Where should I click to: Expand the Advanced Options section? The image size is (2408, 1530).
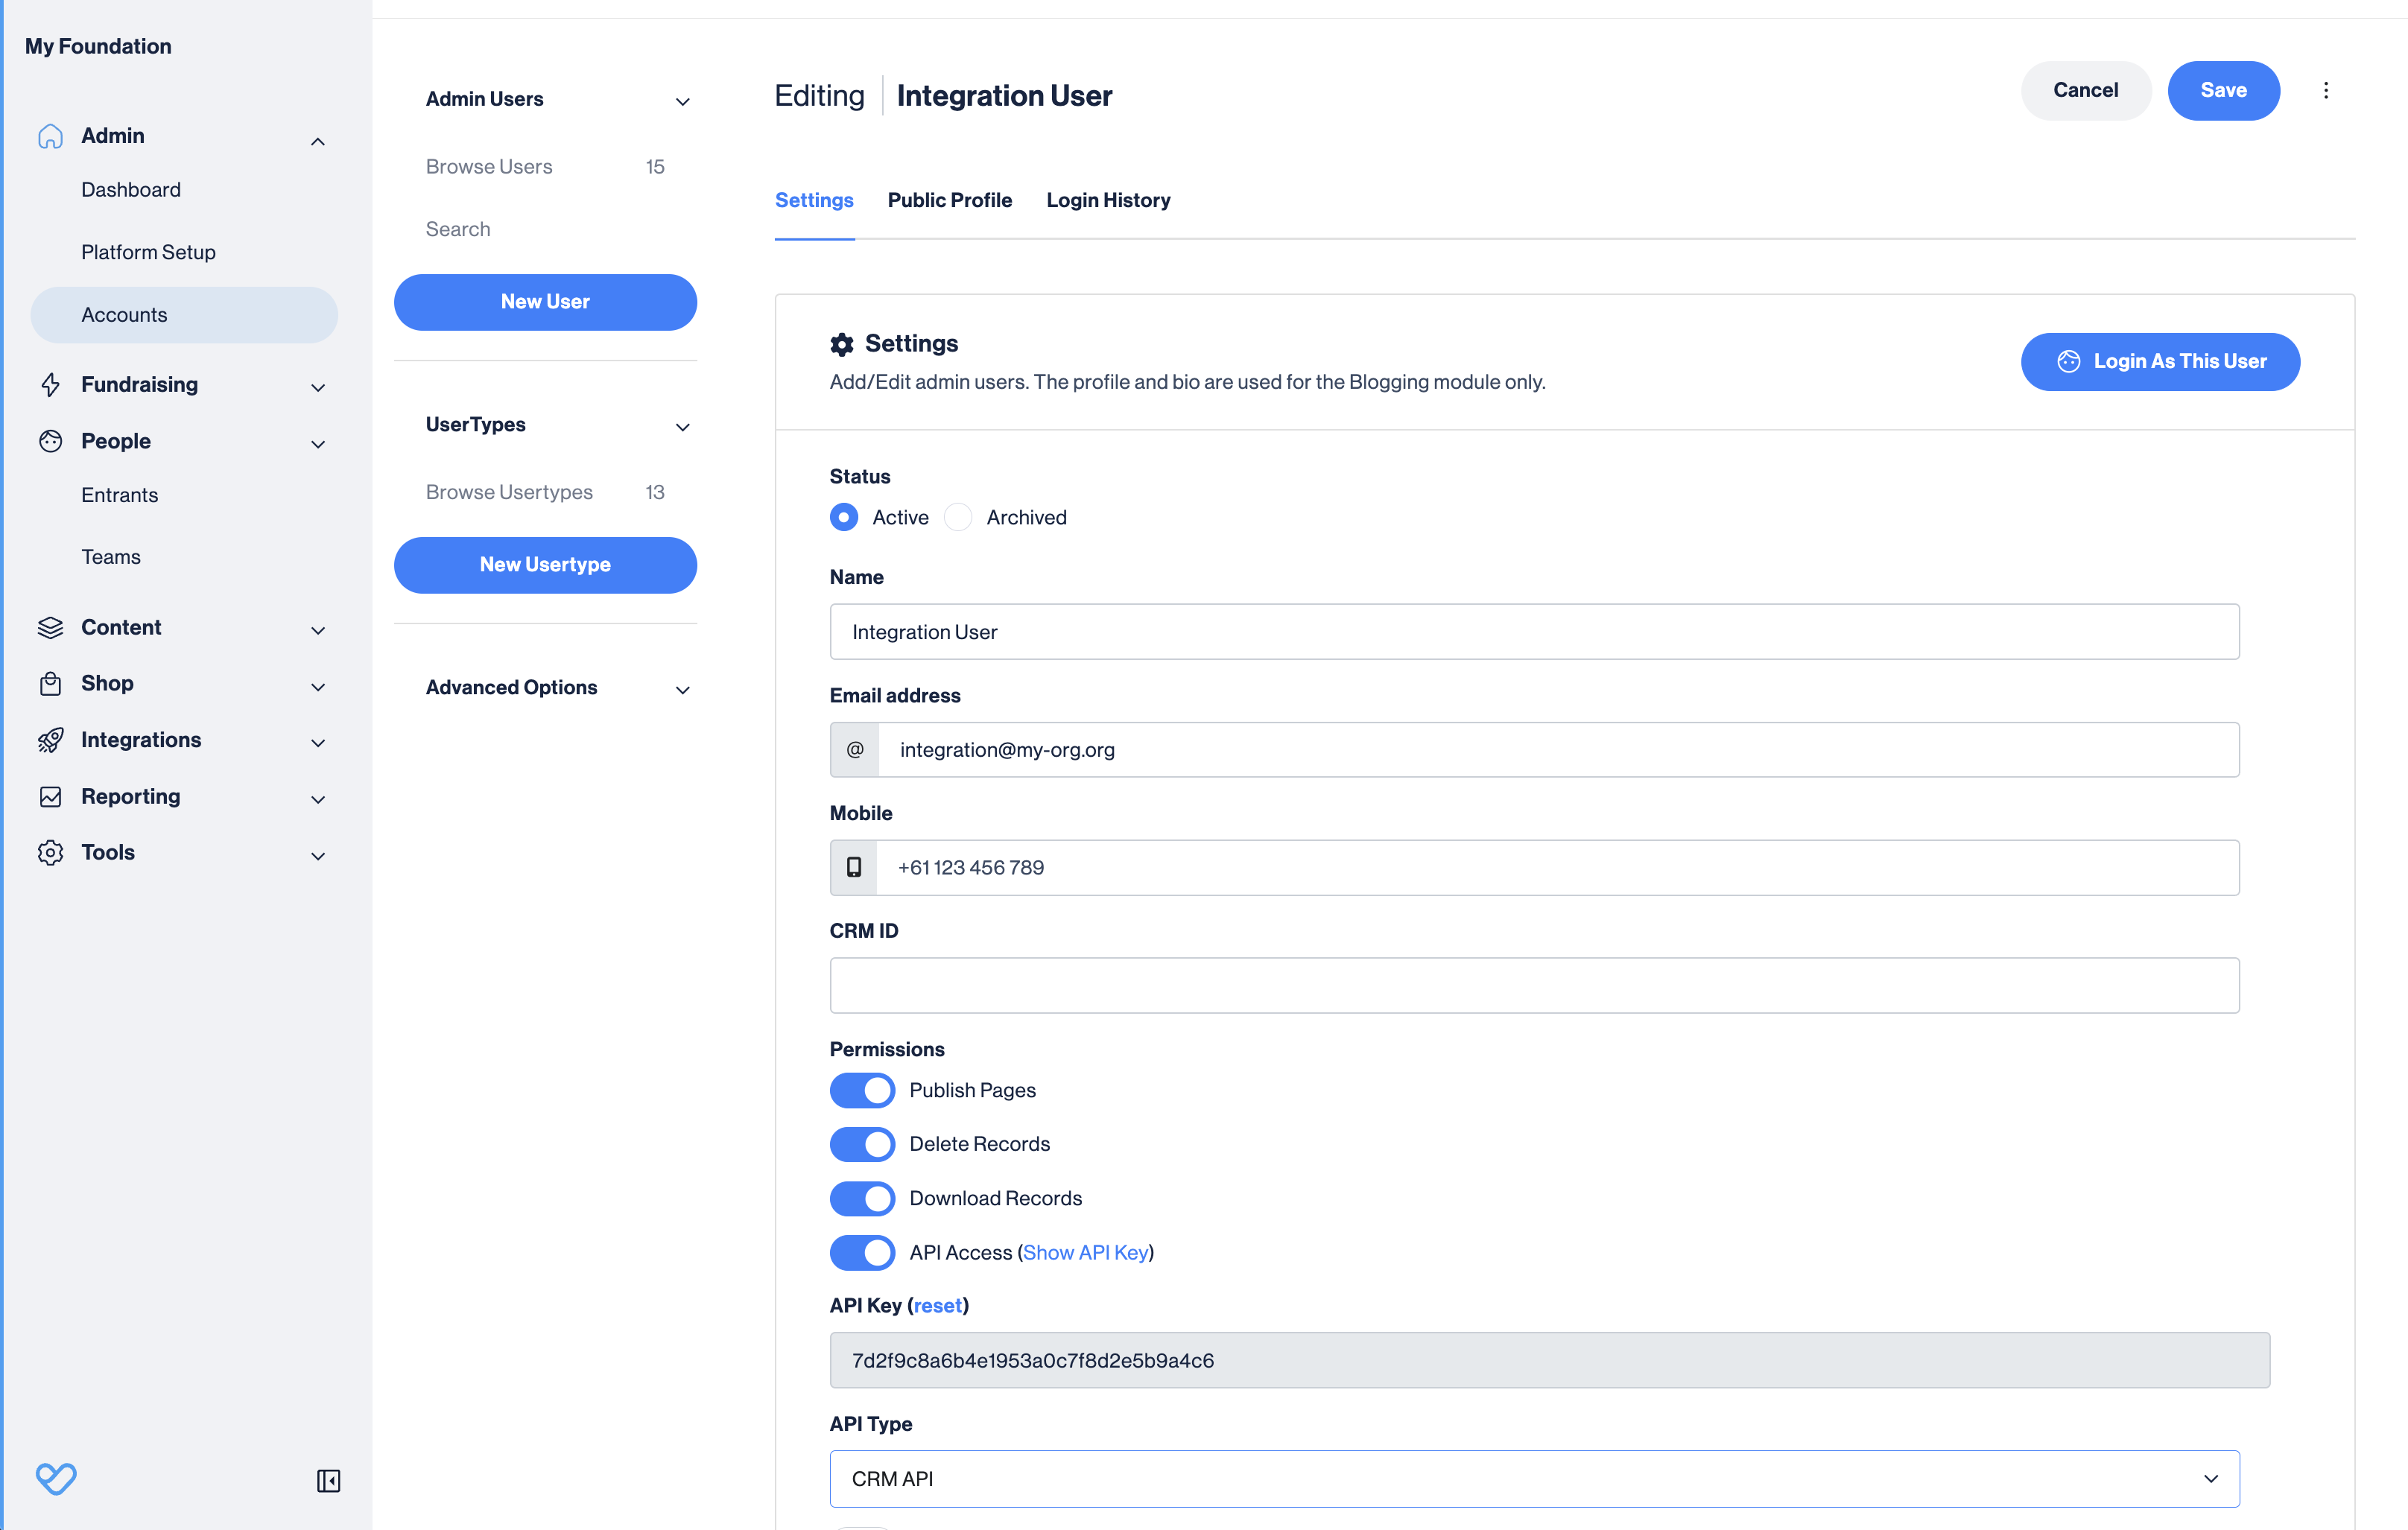(x=683, y=689)
